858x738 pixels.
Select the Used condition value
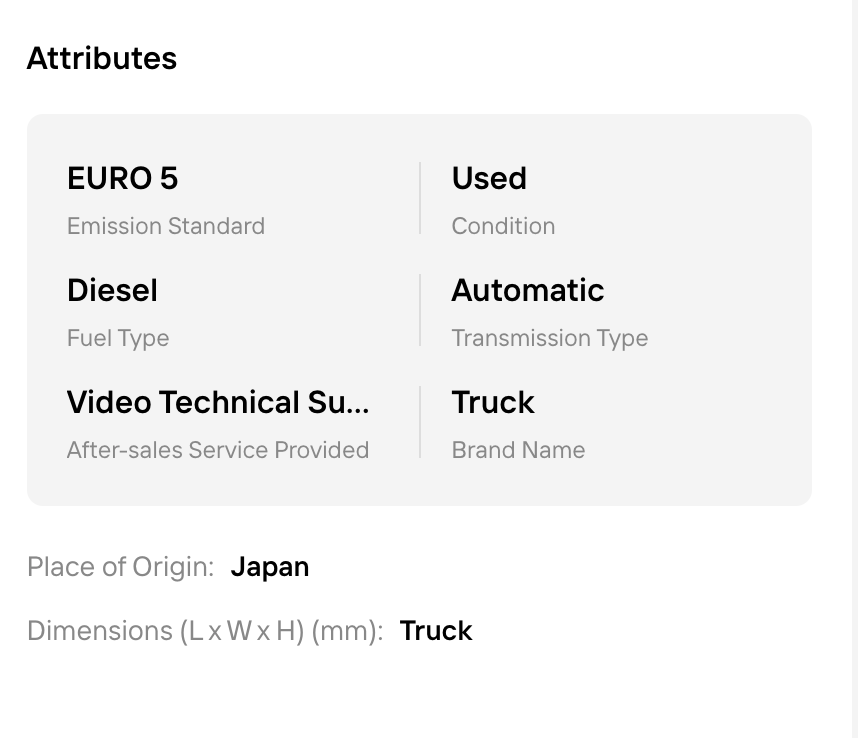[489, 178]
